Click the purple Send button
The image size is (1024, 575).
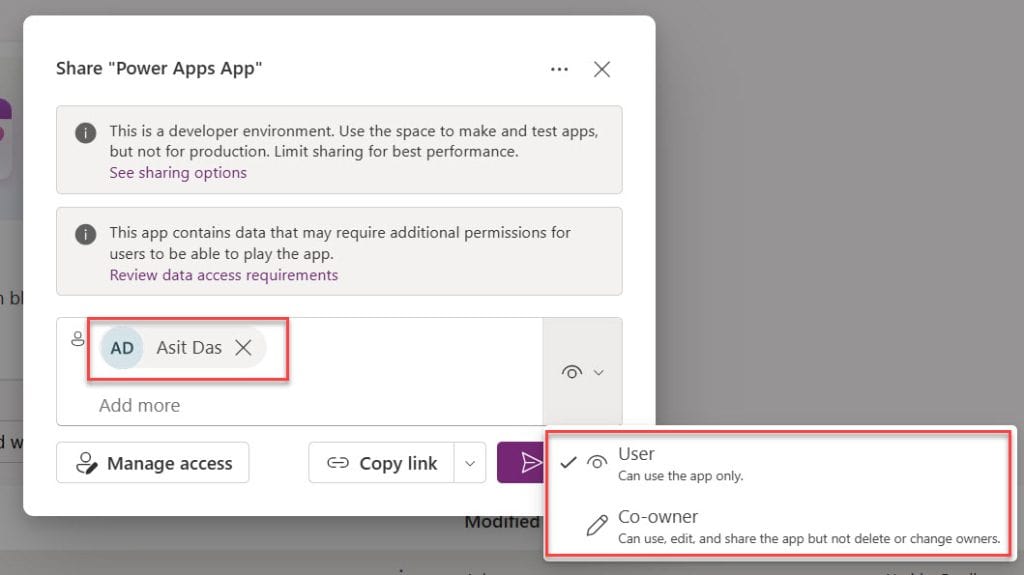[521, 463]
